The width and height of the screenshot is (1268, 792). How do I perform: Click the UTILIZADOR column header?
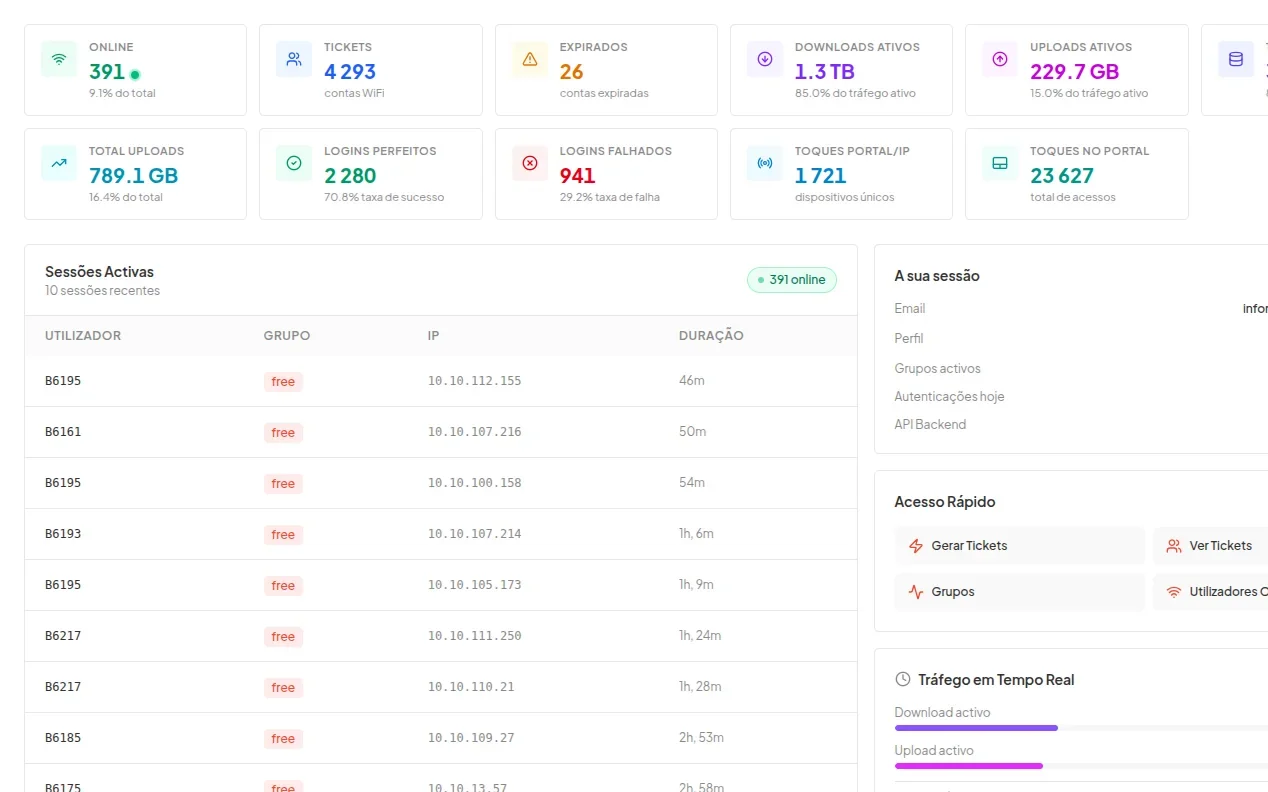[83, 336]
